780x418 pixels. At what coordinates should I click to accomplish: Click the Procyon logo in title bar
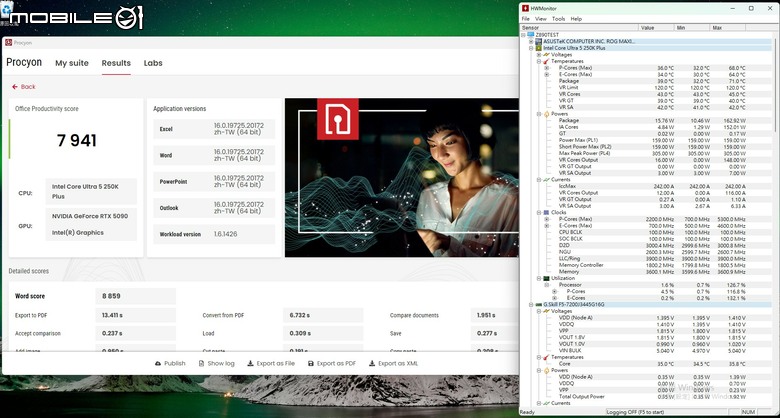click(8, 43)
